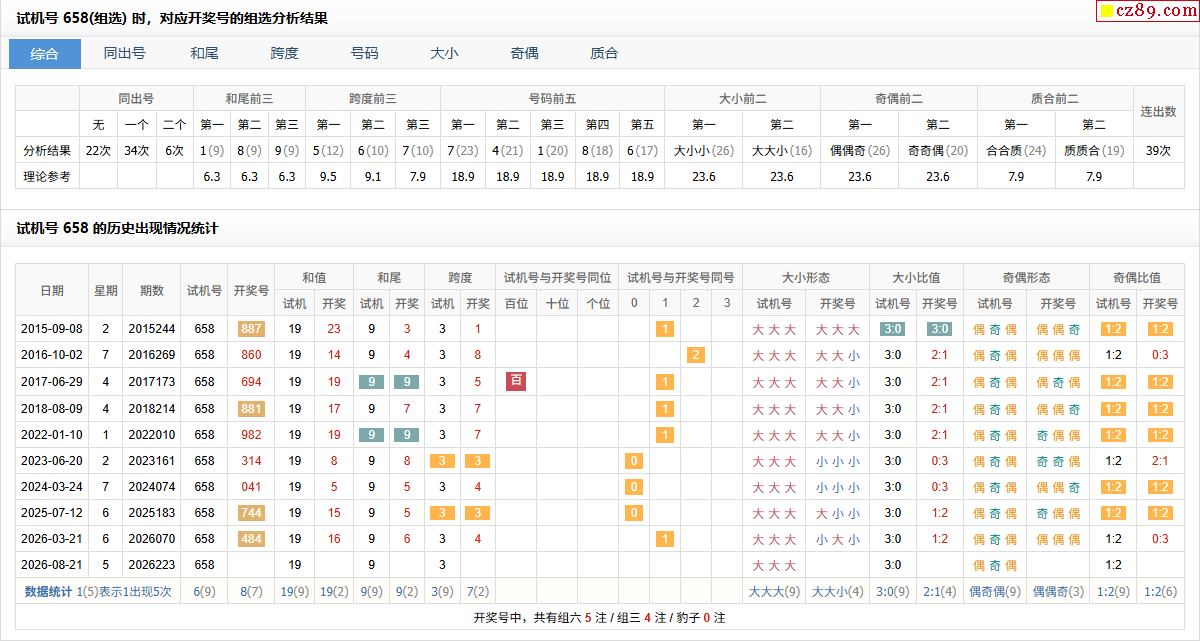
Task: Click the winning number 860
Action: (251, 355)
